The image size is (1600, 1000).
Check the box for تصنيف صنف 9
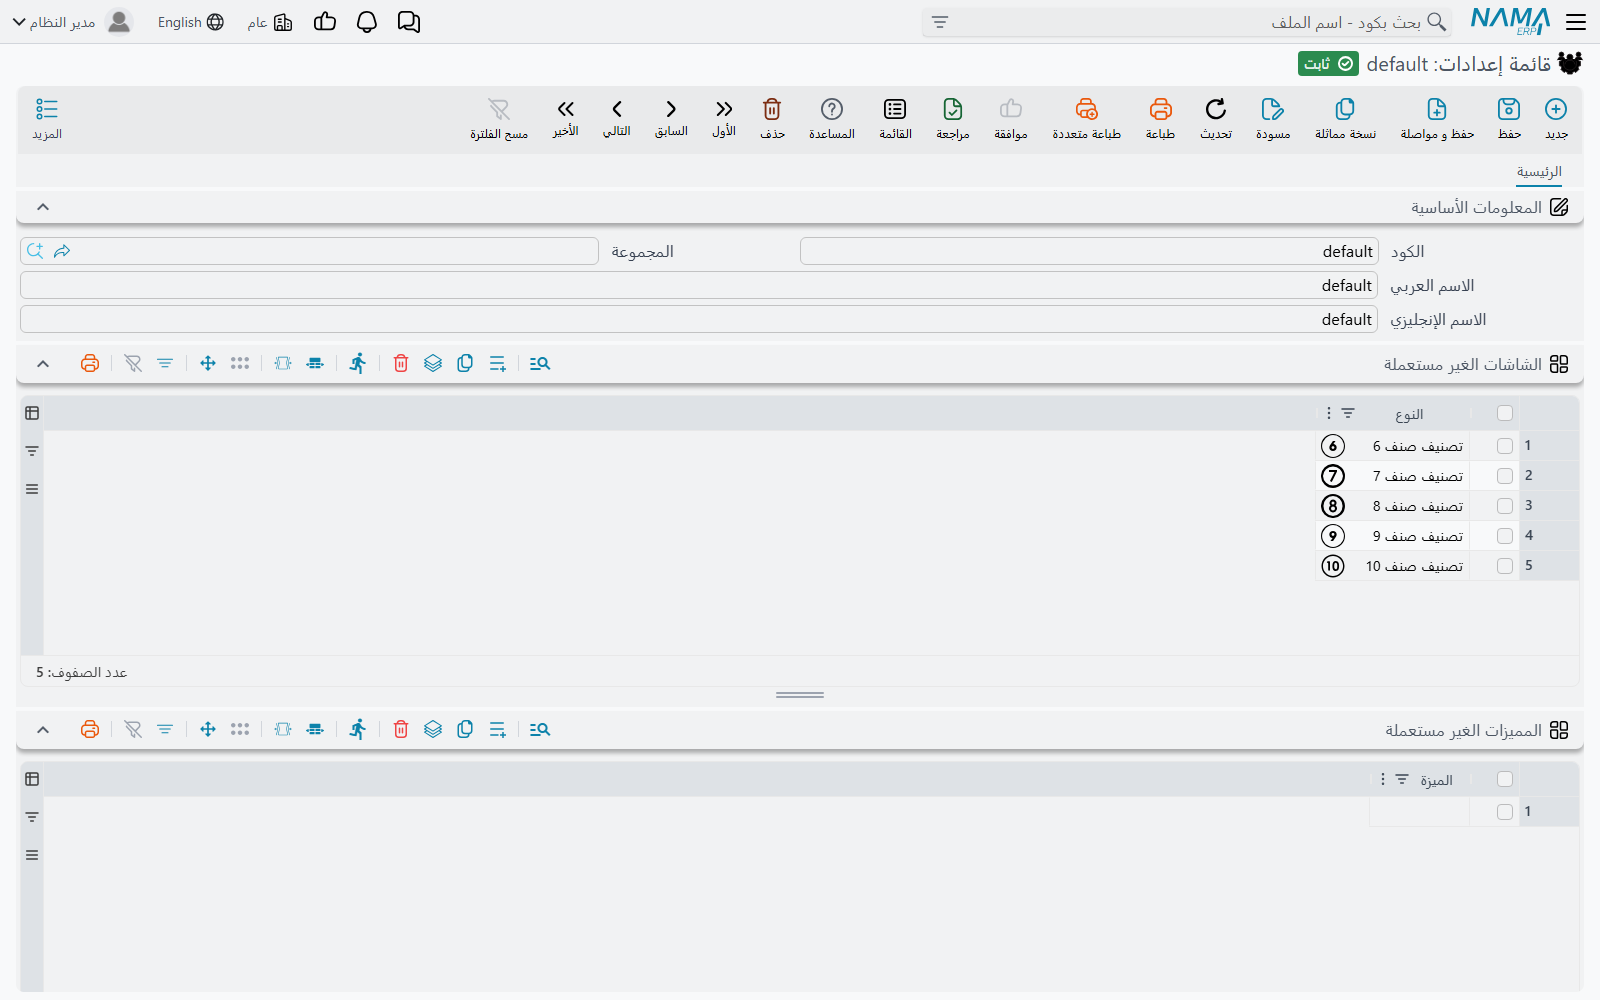(x=1505, y=536)
